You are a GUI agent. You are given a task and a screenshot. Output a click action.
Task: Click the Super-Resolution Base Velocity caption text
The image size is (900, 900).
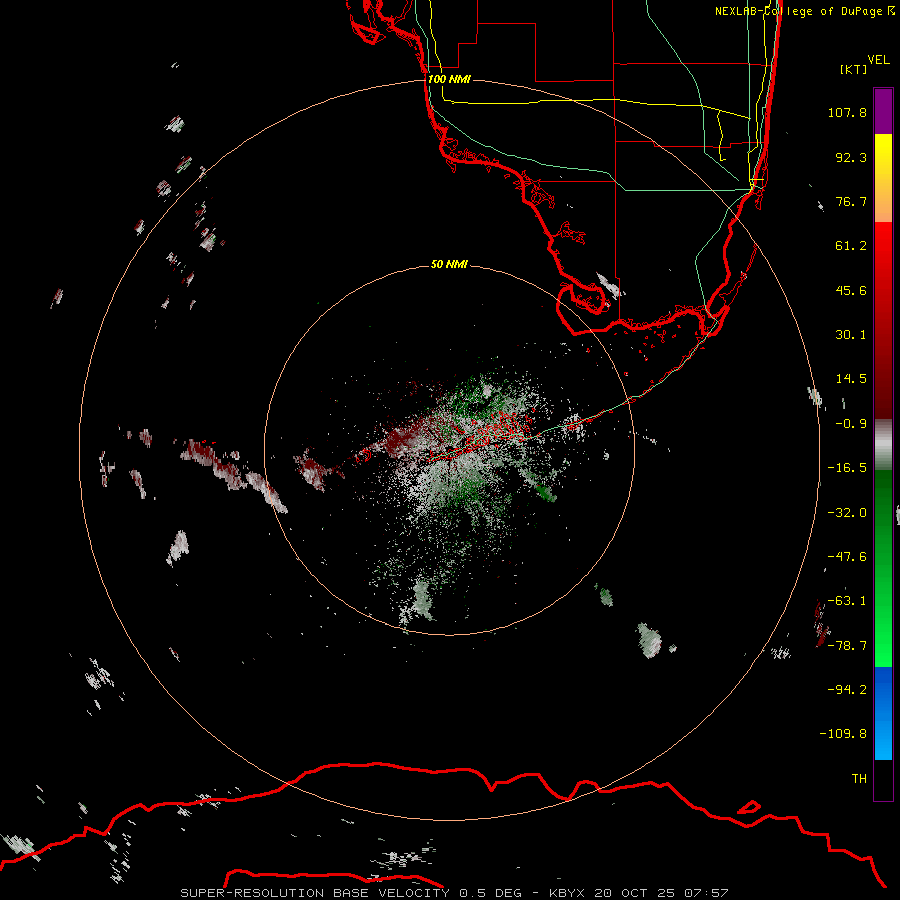(x=315, y=893)
